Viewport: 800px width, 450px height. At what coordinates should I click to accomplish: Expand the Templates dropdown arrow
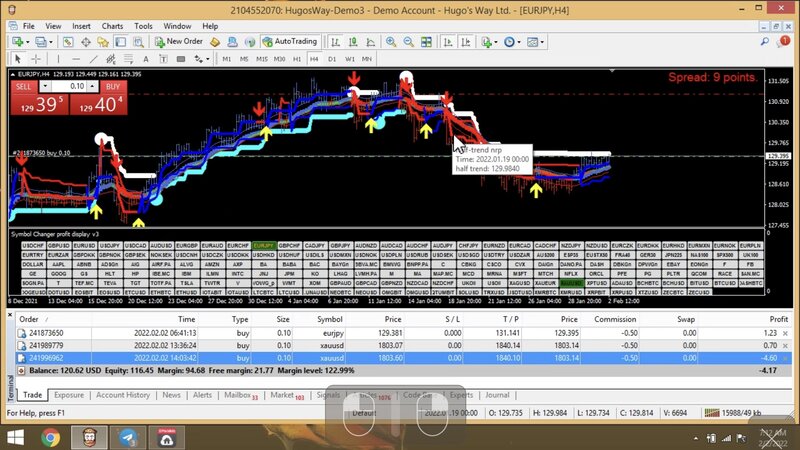point(542,42)
